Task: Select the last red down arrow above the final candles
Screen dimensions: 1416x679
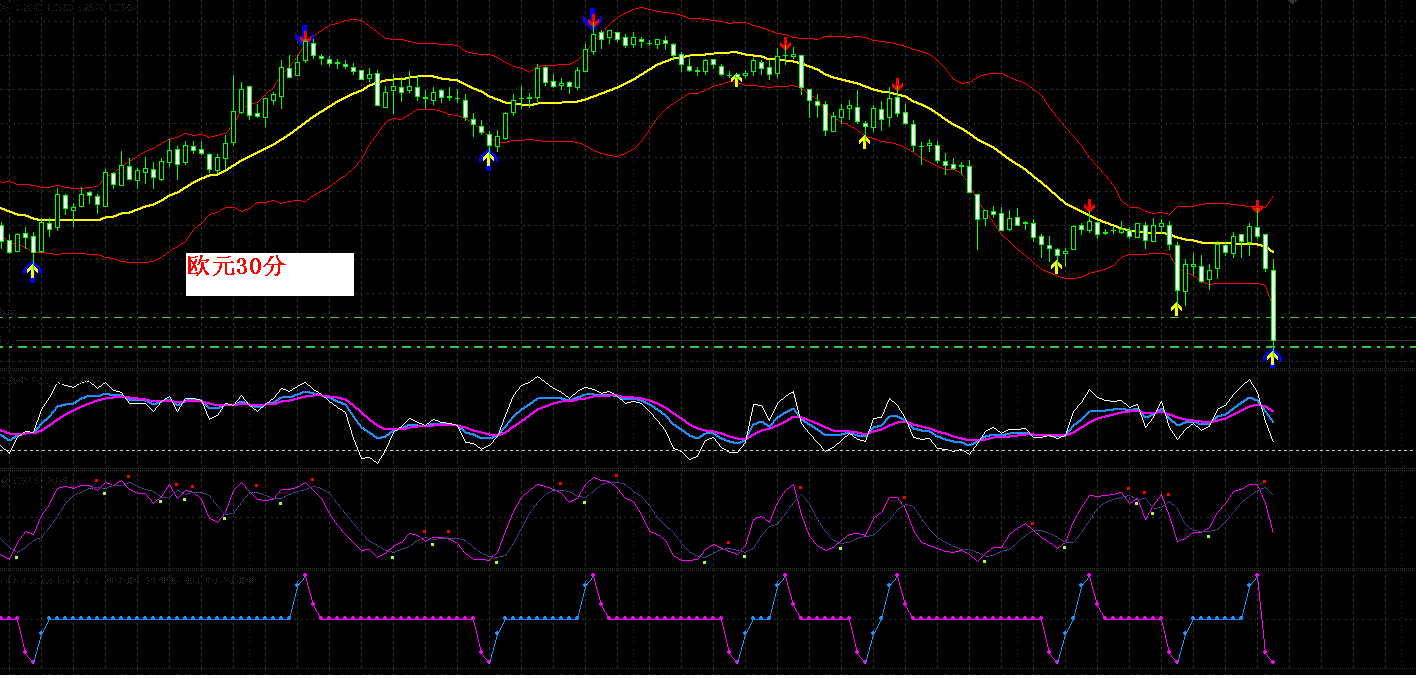Action: coord(1257,207)
